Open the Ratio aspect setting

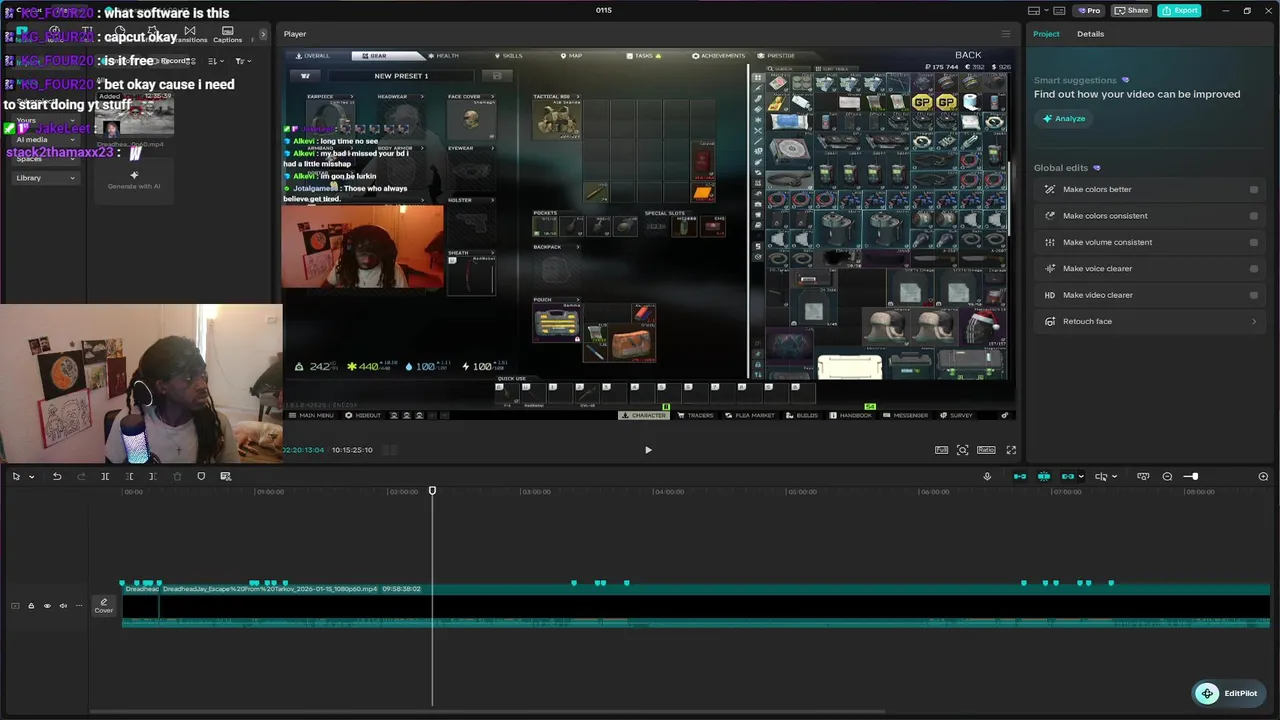pyautogui.click(x=986, y=450)
